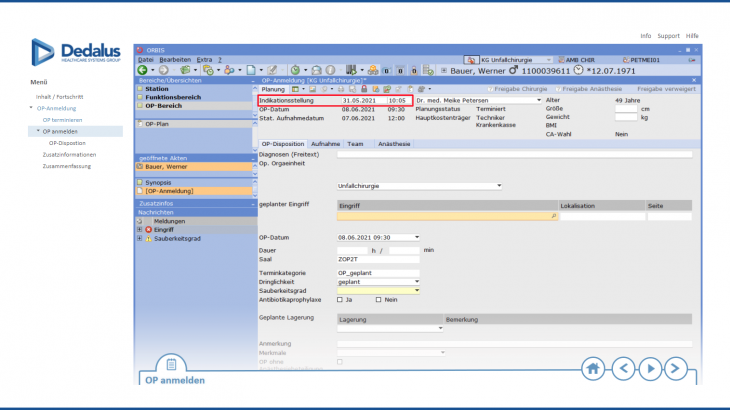
Task: Click the red Eingriff error icon
Action: click(148, 230)
